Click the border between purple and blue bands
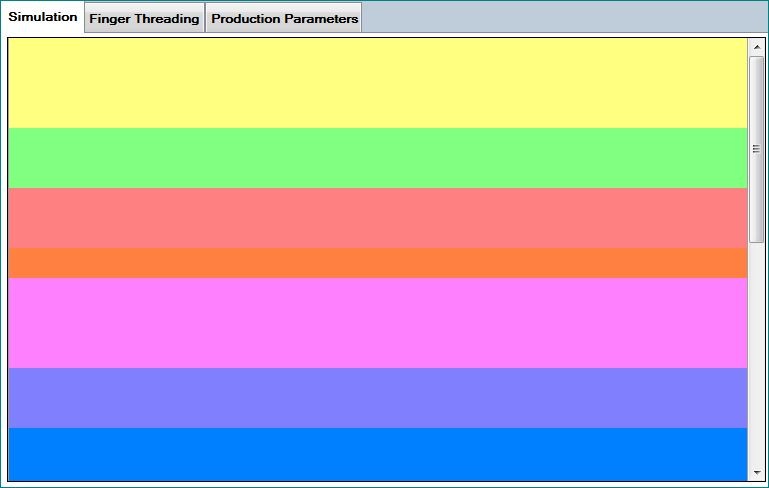 [377, 428]
